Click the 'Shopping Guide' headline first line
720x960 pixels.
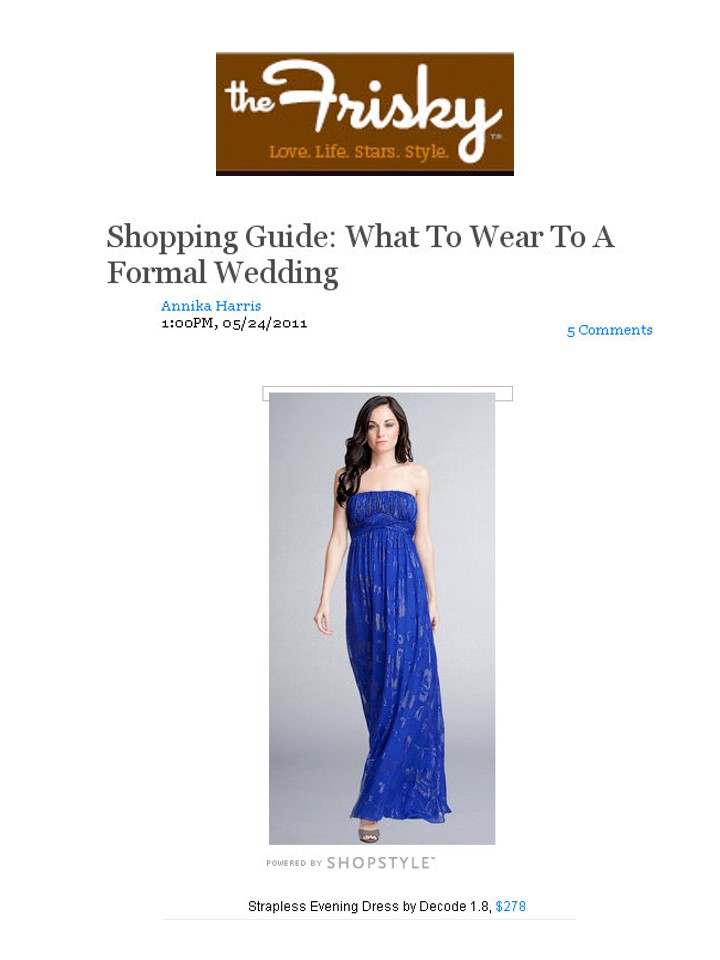point(361,236)
